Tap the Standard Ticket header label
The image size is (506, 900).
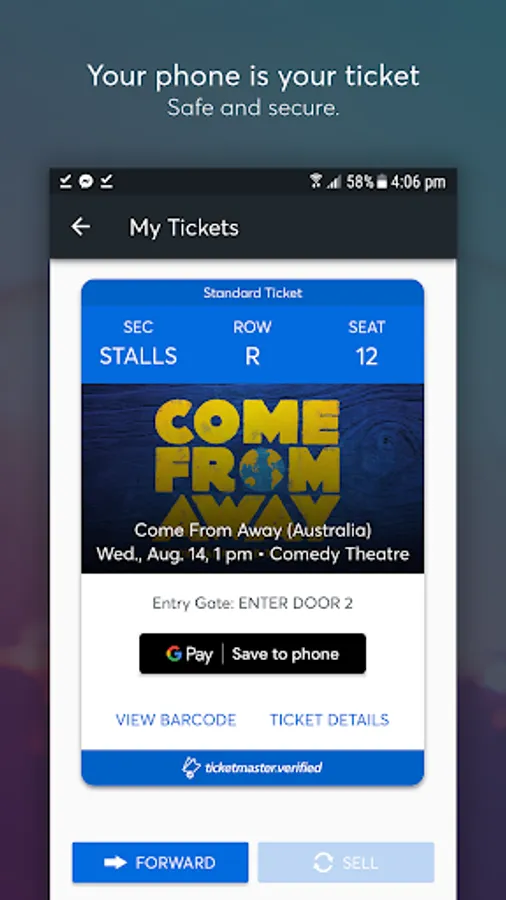point(252,293)
